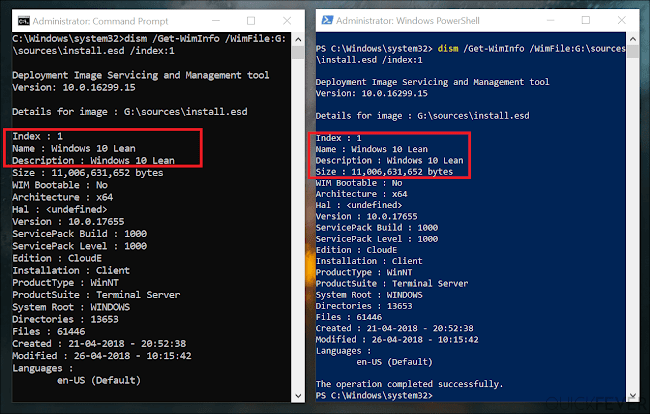The height and width of the screenshot is (414, 650).
Task: Maximize the Windows PowerShell window
Action: pos(585,20)
